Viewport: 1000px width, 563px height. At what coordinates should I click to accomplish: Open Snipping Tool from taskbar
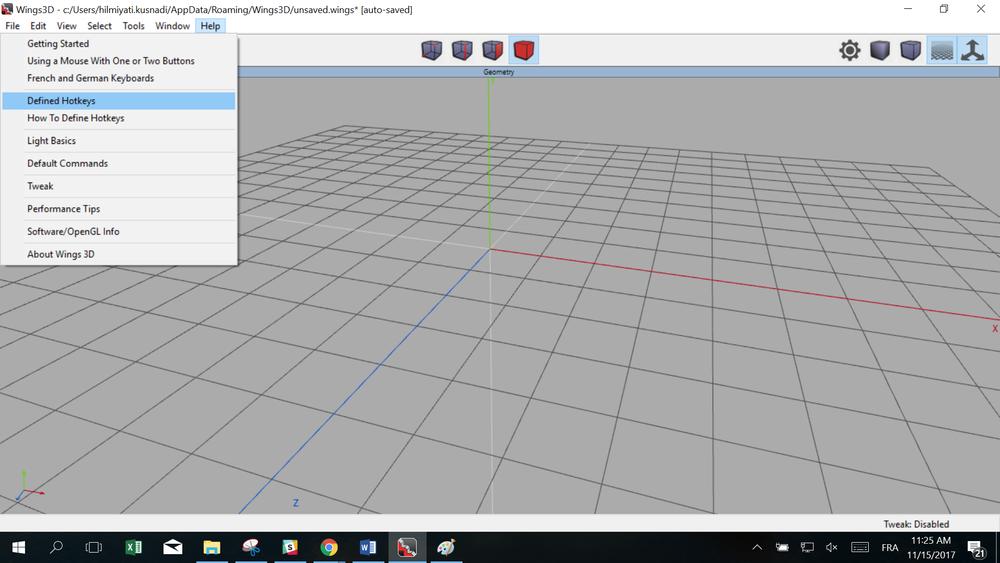tap(251, 547)
